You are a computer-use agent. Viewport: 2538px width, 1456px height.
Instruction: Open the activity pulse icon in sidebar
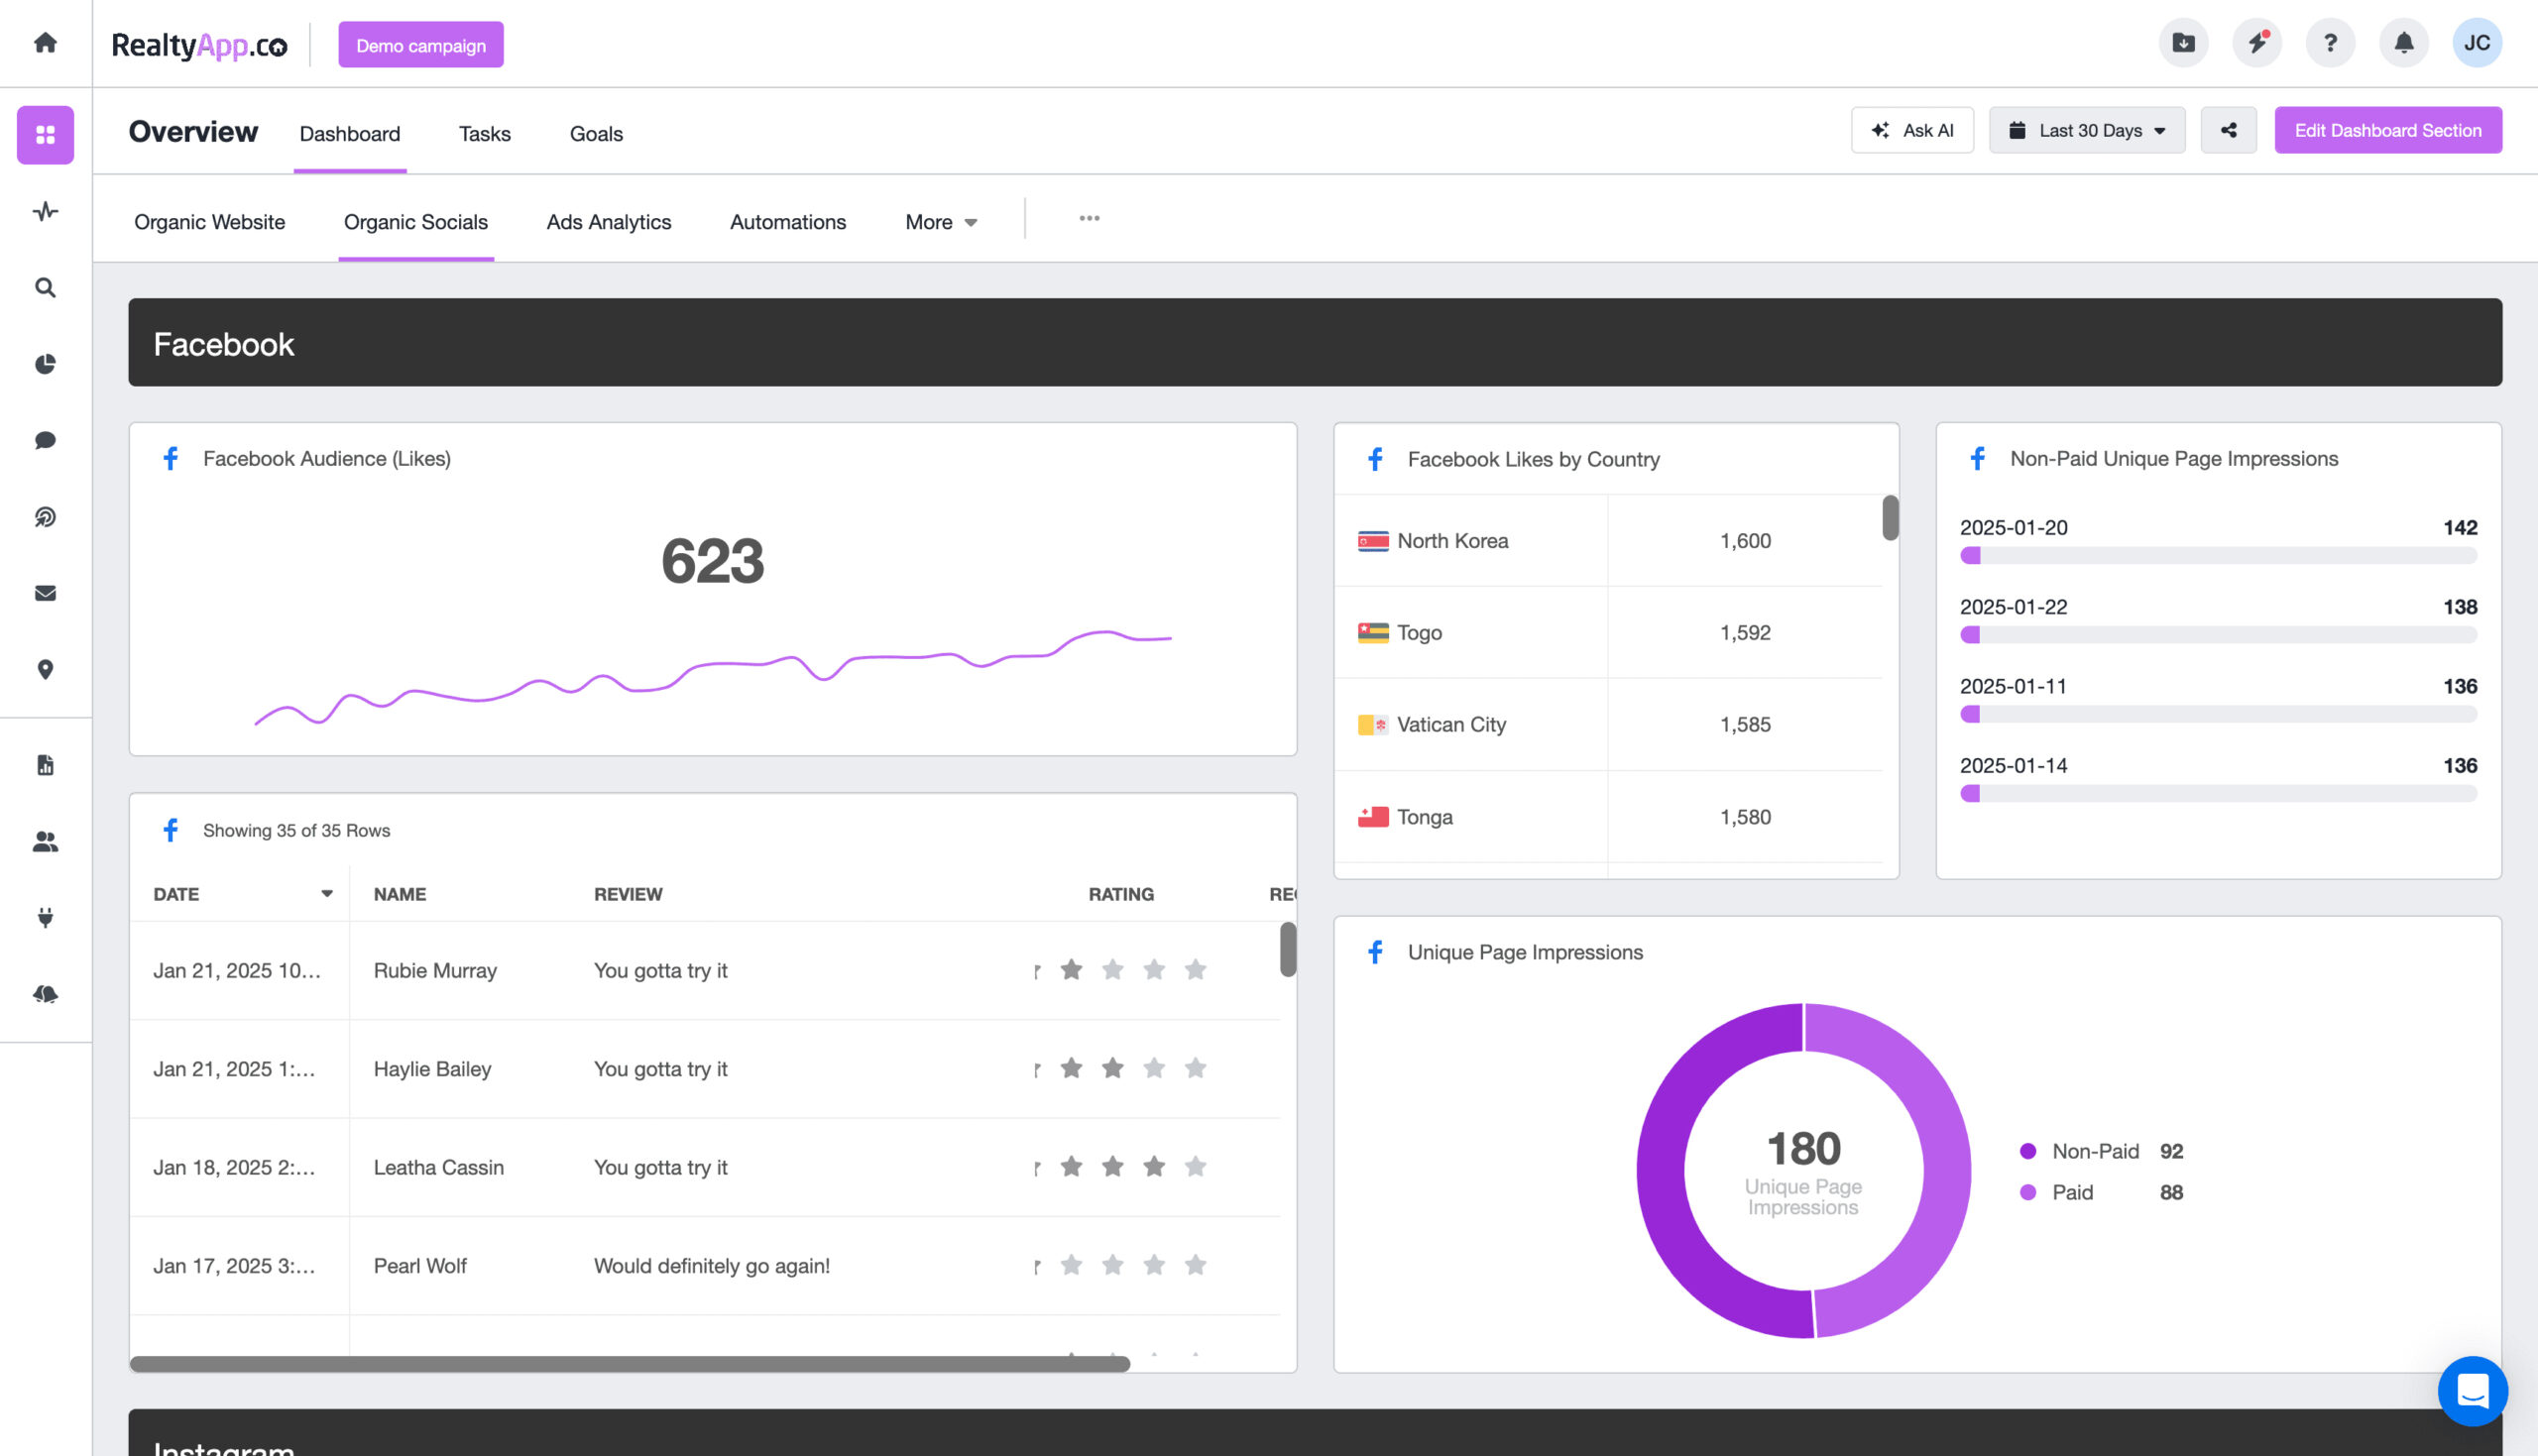[45, 211]
